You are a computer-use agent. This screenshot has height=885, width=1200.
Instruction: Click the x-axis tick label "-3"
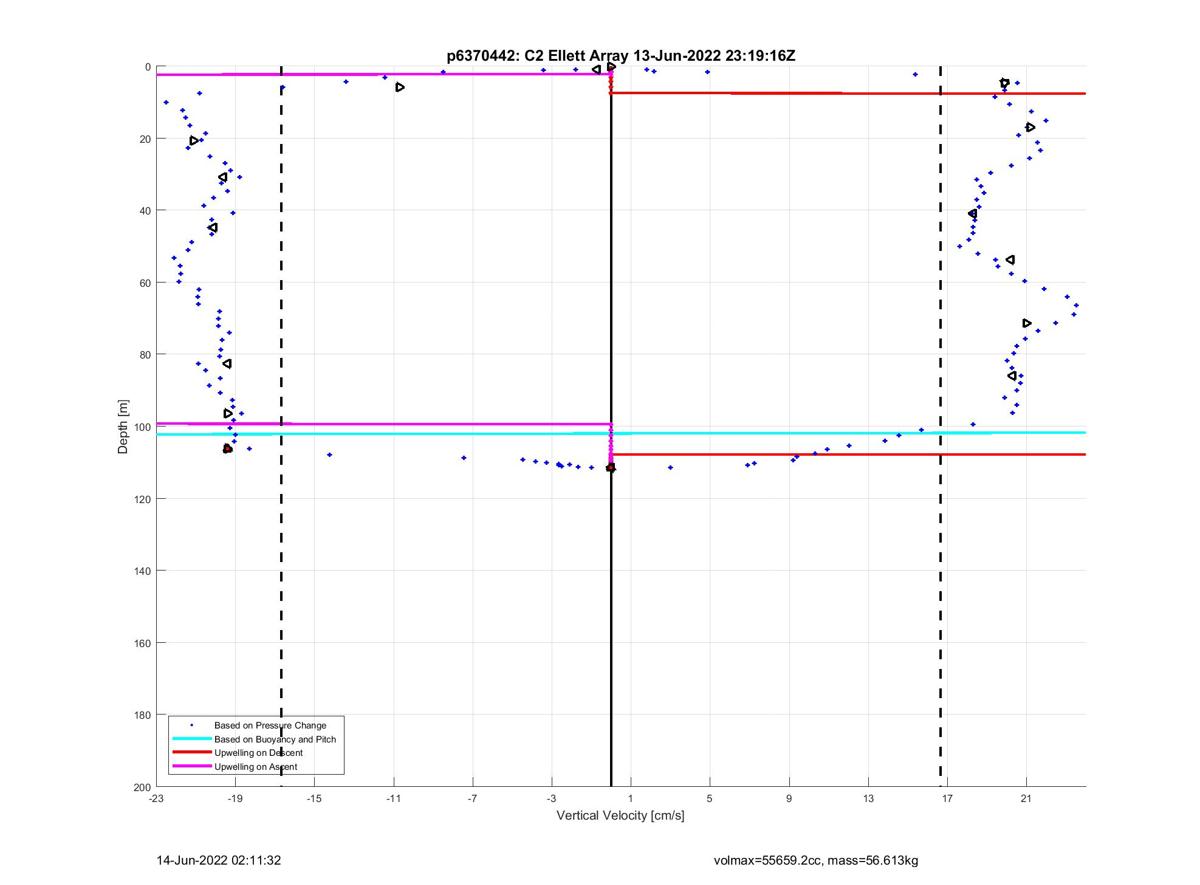tap(551, 798)
